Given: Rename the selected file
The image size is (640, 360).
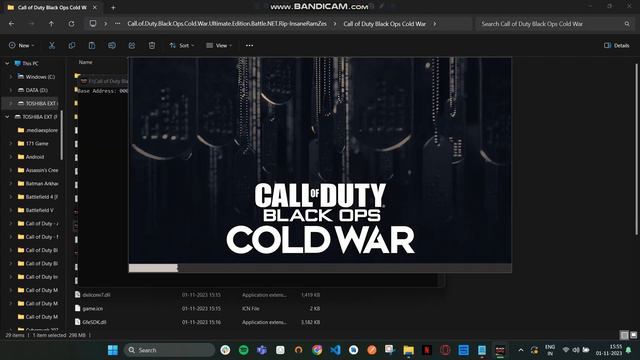Looking at the screenshot, I should [x=112, y=45].
